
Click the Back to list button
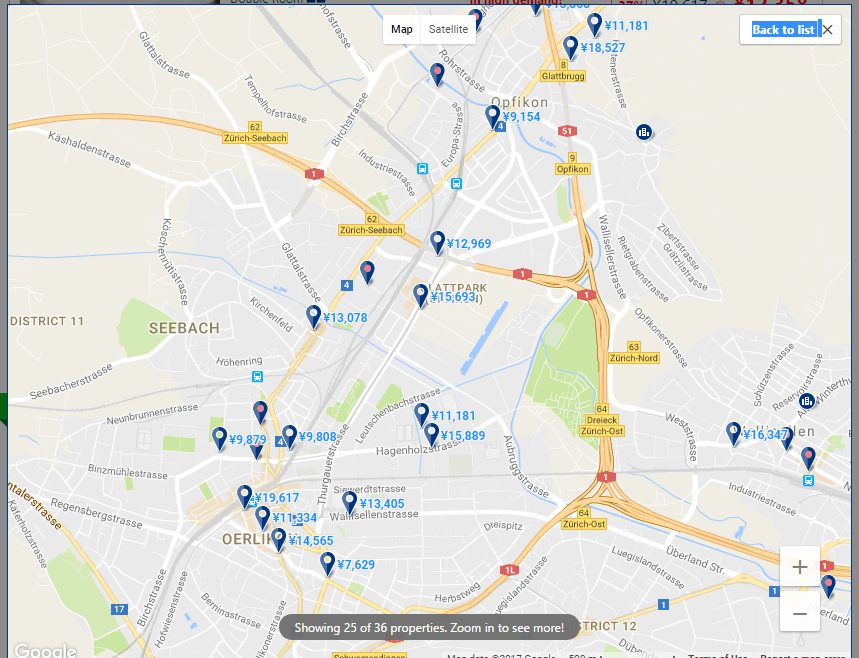click(x=783, y=30)
